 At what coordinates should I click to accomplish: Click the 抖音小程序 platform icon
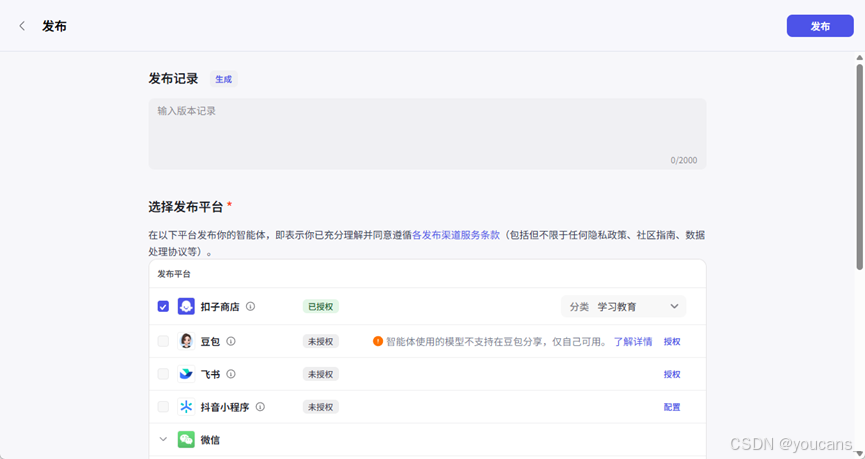[186, 407]
